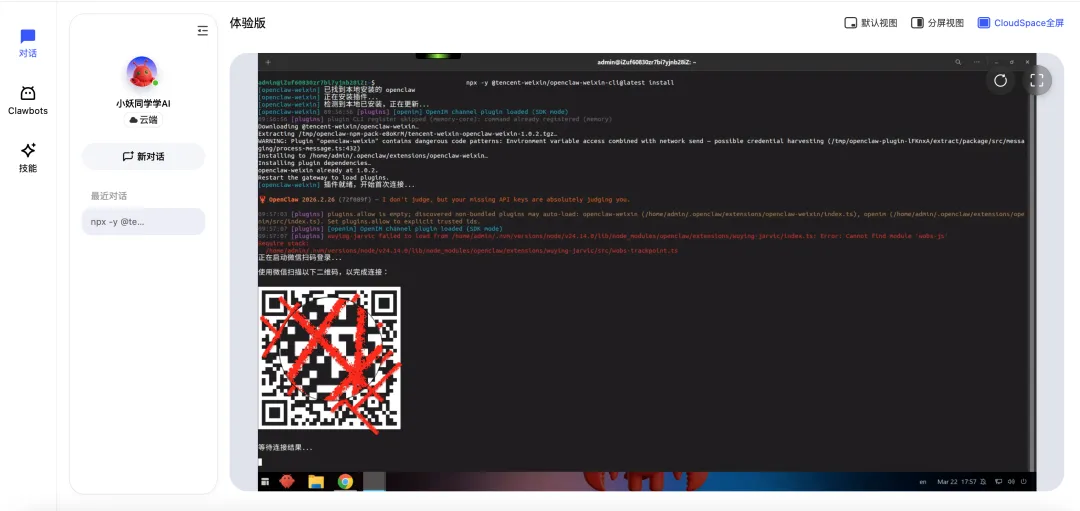Click the WeChat QR code image

tap(329, 358)
